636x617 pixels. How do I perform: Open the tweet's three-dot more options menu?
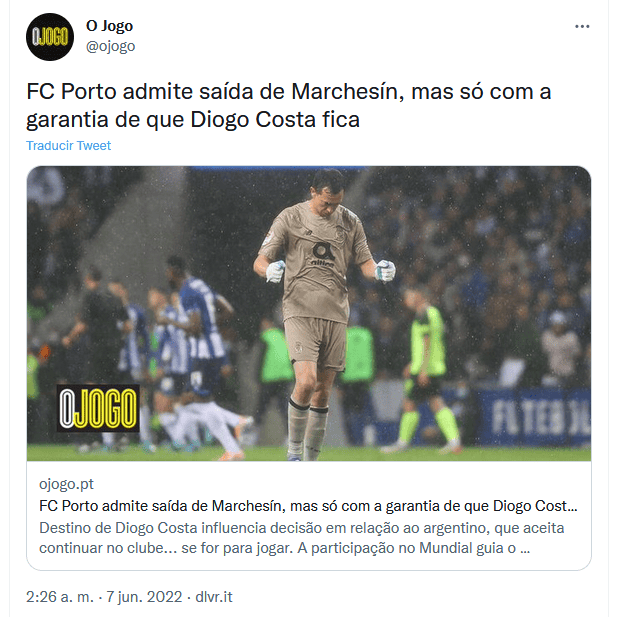[582, 27]
